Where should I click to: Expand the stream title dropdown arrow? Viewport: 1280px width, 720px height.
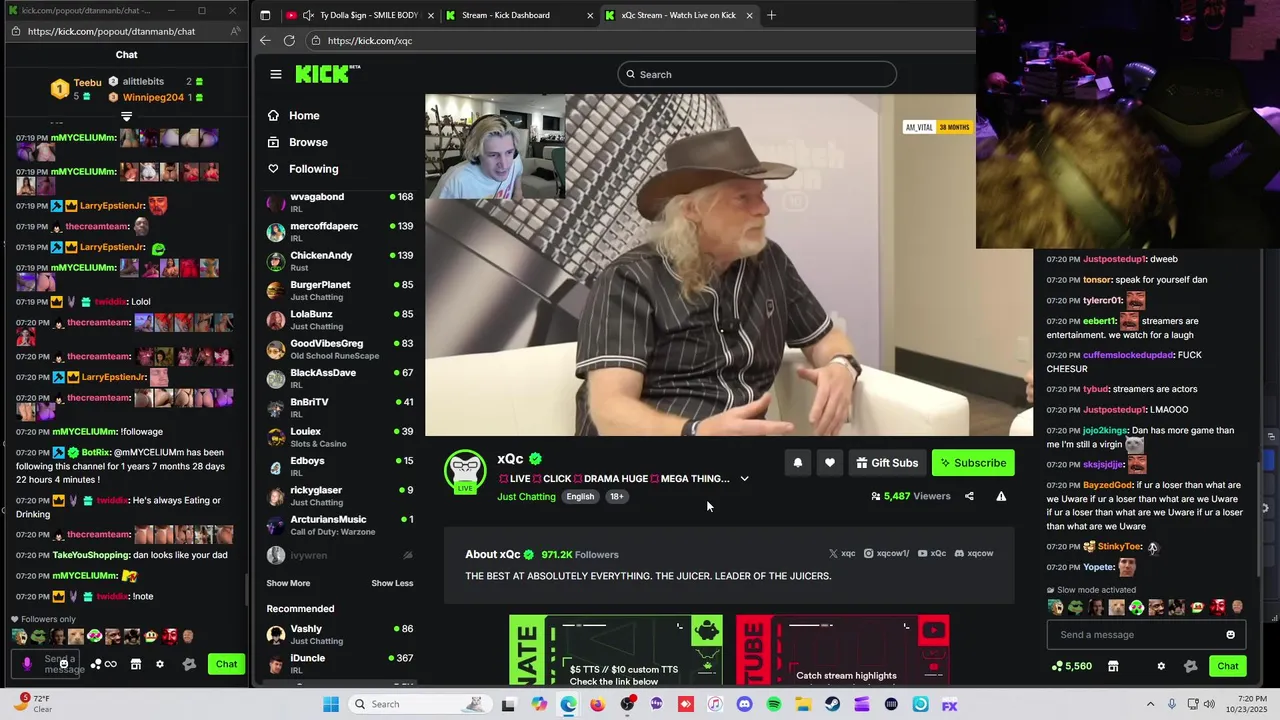(x=744, y=479)
